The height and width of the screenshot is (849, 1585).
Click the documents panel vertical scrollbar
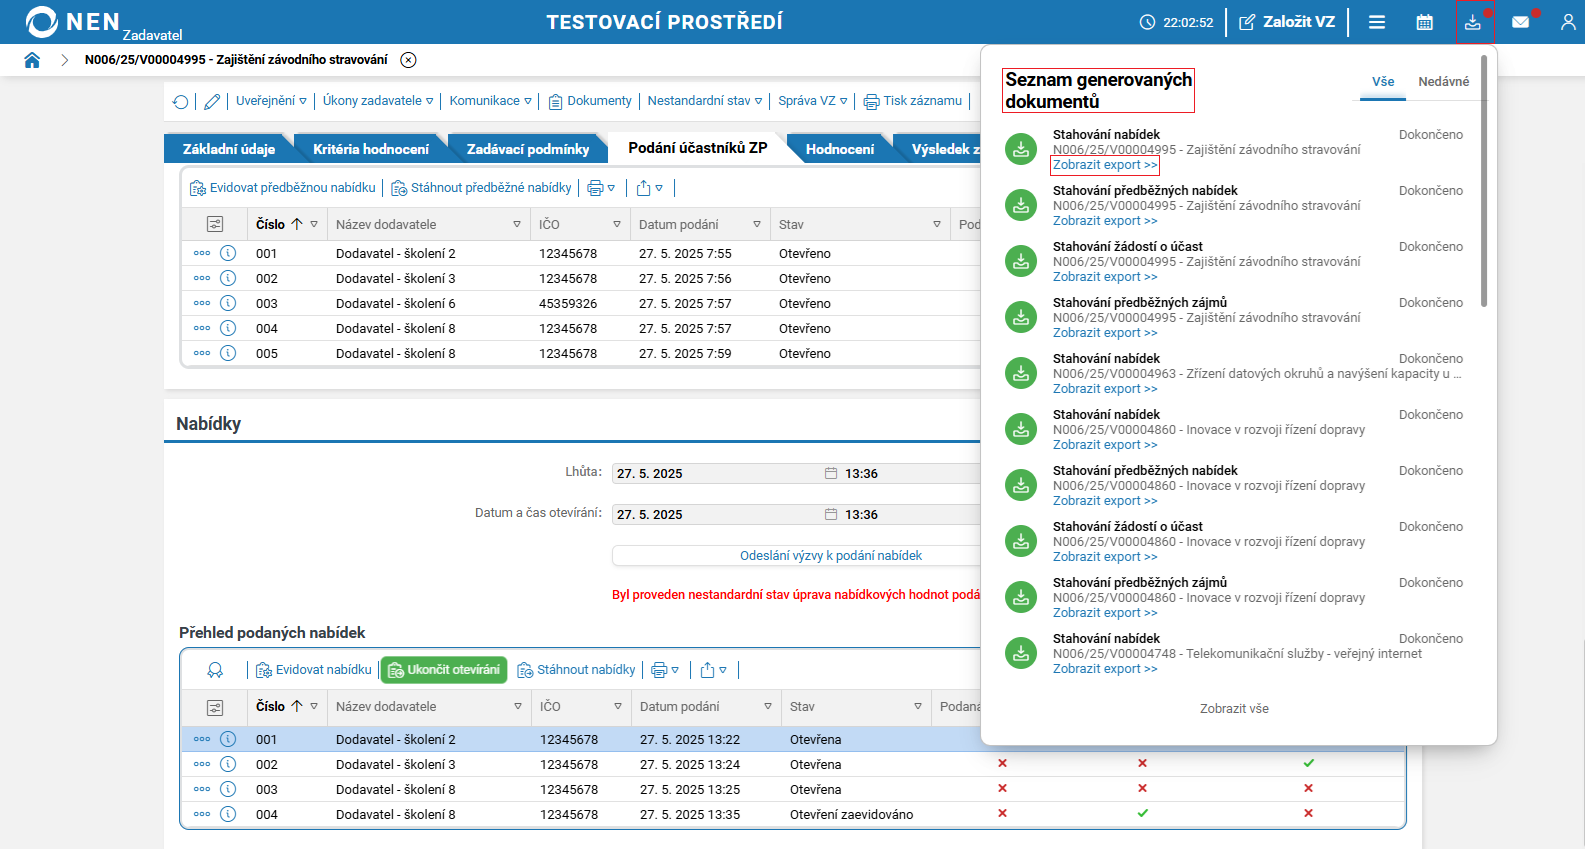(1484, 180)
